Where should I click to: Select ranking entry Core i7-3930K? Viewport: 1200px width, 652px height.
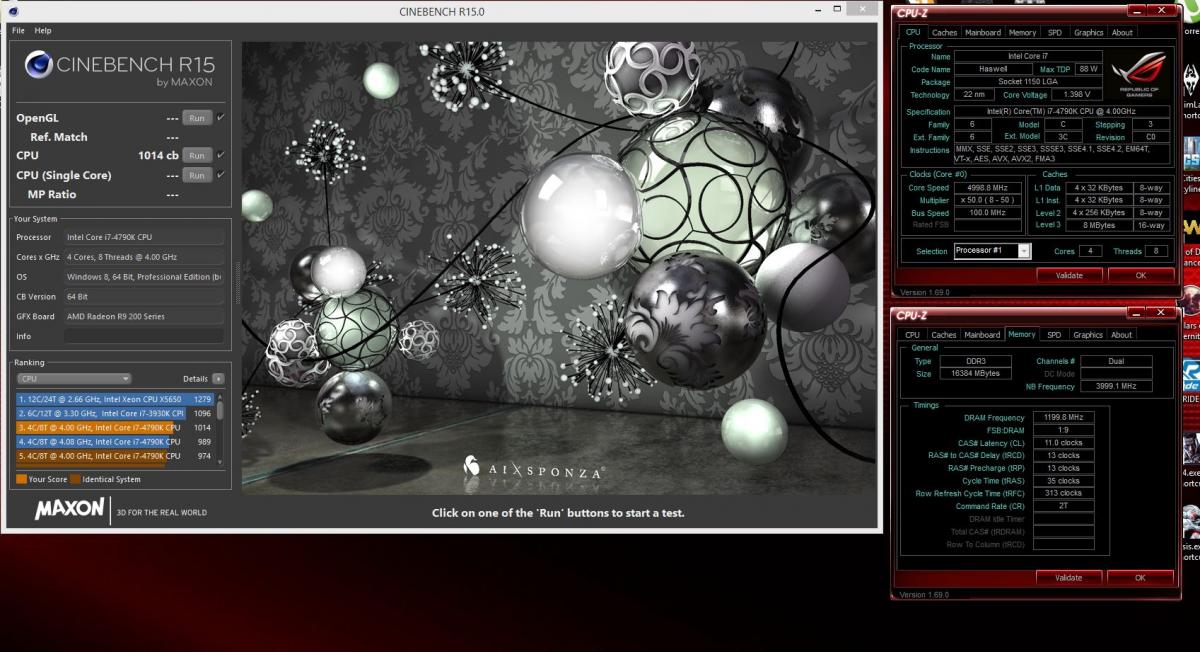115,413
